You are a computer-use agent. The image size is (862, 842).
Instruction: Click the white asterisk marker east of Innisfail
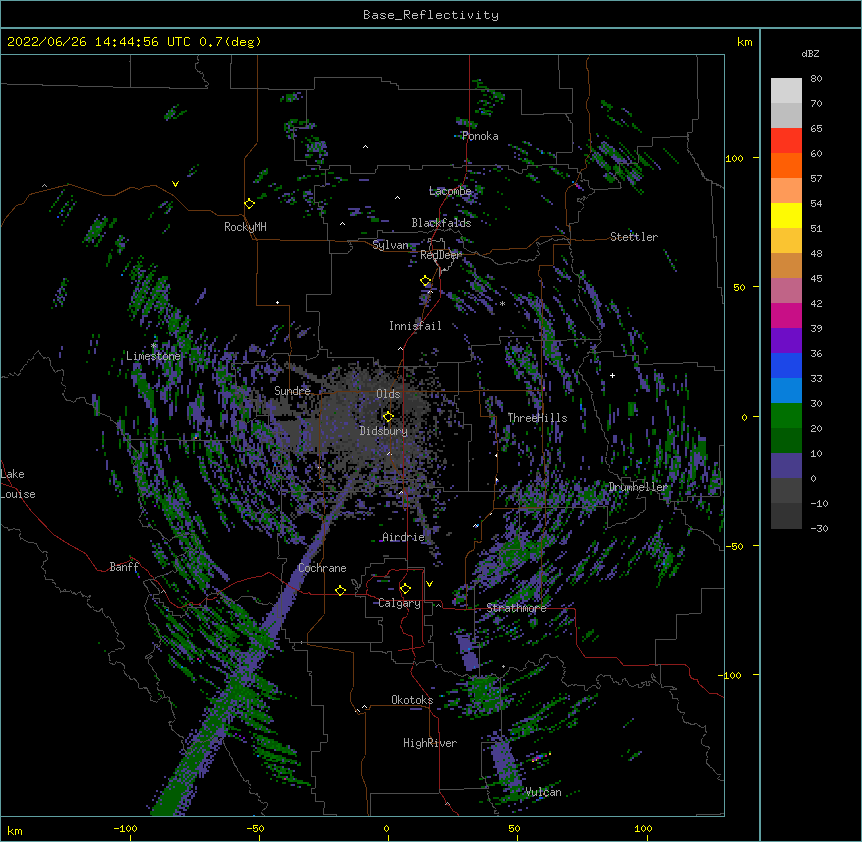(502, 304)
